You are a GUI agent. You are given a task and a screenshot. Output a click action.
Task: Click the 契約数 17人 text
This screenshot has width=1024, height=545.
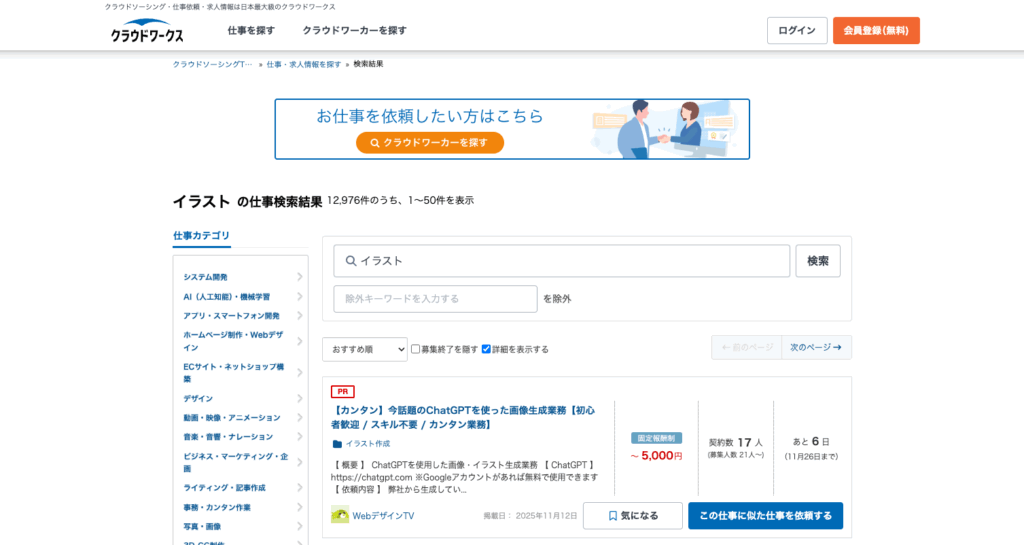tap(735, 443)
